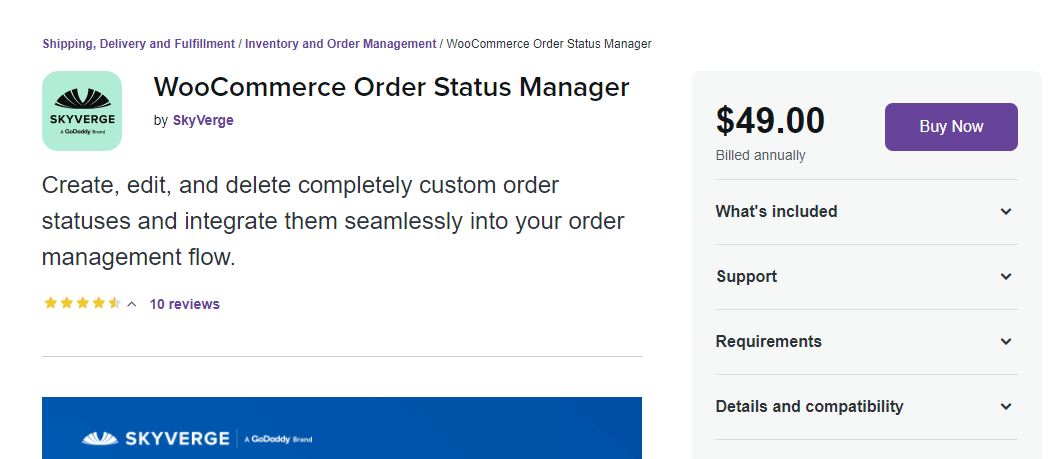Viewport: 1048px width, 459px height.
Task: Click the WooCommerce Order Status Manager title
Action: pos(391,88)
